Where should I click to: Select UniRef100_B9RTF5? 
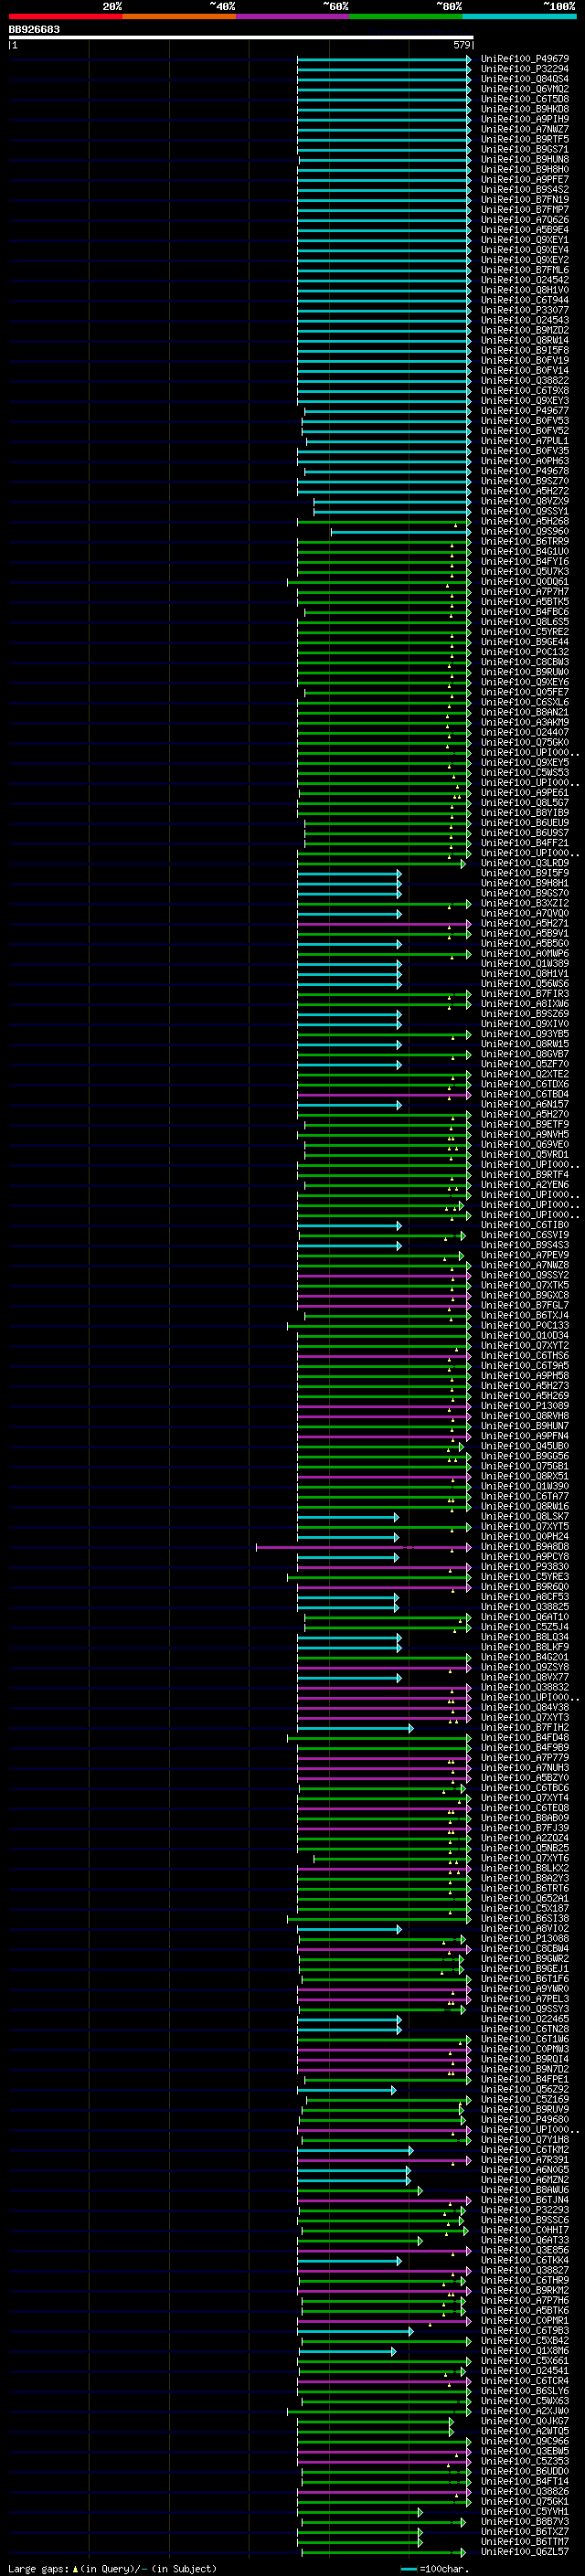(x=525, y=140)
